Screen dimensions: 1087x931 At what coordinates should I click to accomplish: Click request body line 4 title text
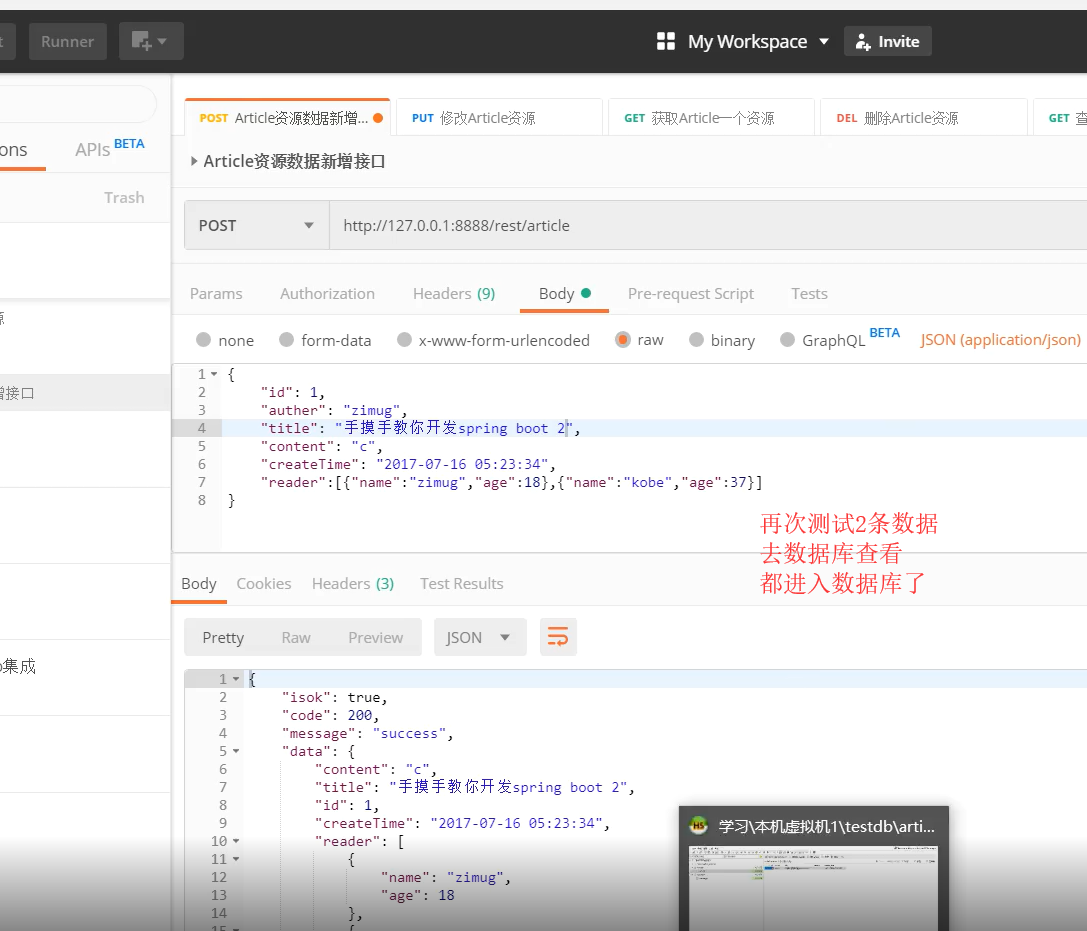420,428
